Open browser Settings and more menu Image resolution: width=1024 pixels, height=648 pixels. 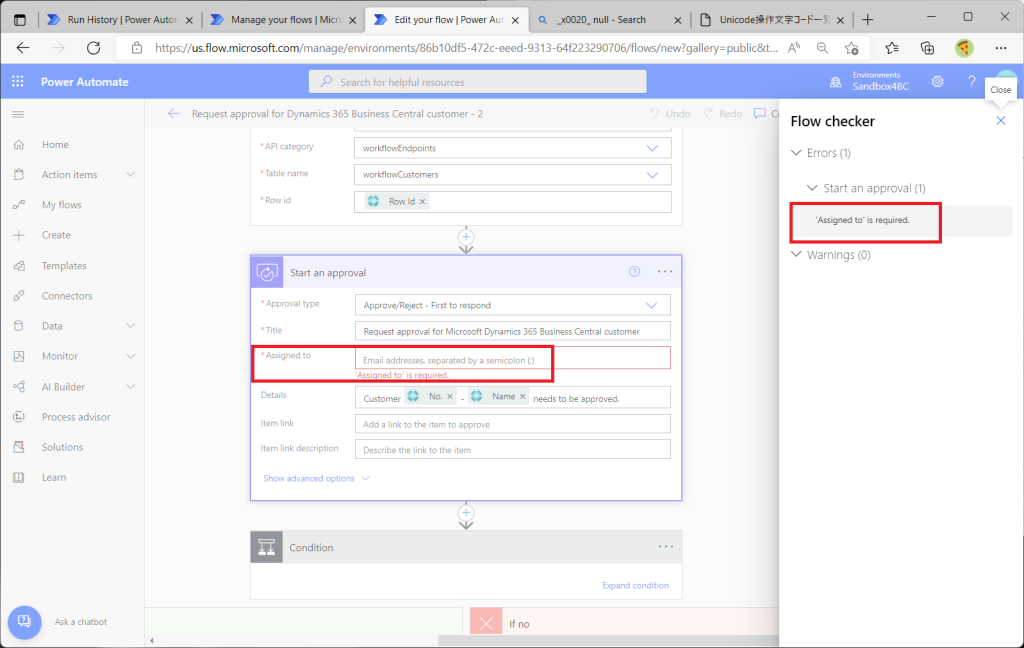coord(1000,48)
